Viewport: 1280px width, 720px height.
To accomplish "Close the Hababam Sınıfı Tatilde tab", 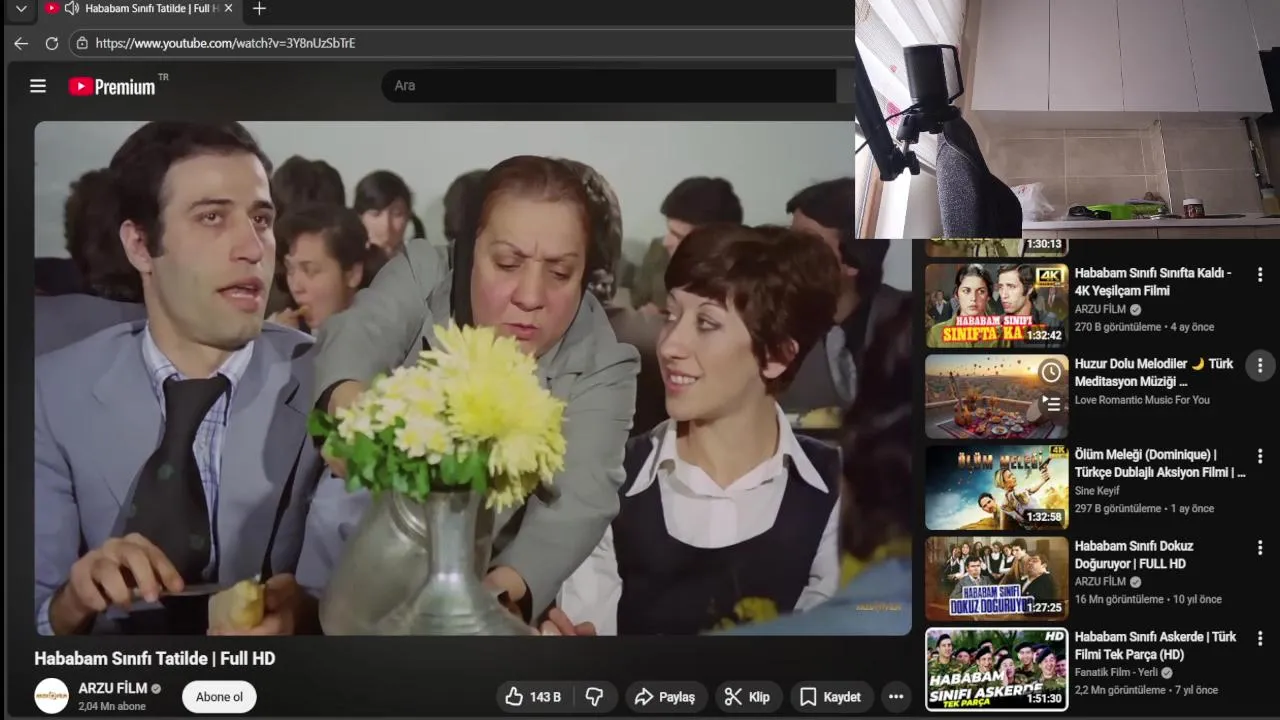I will coord(228,8).
